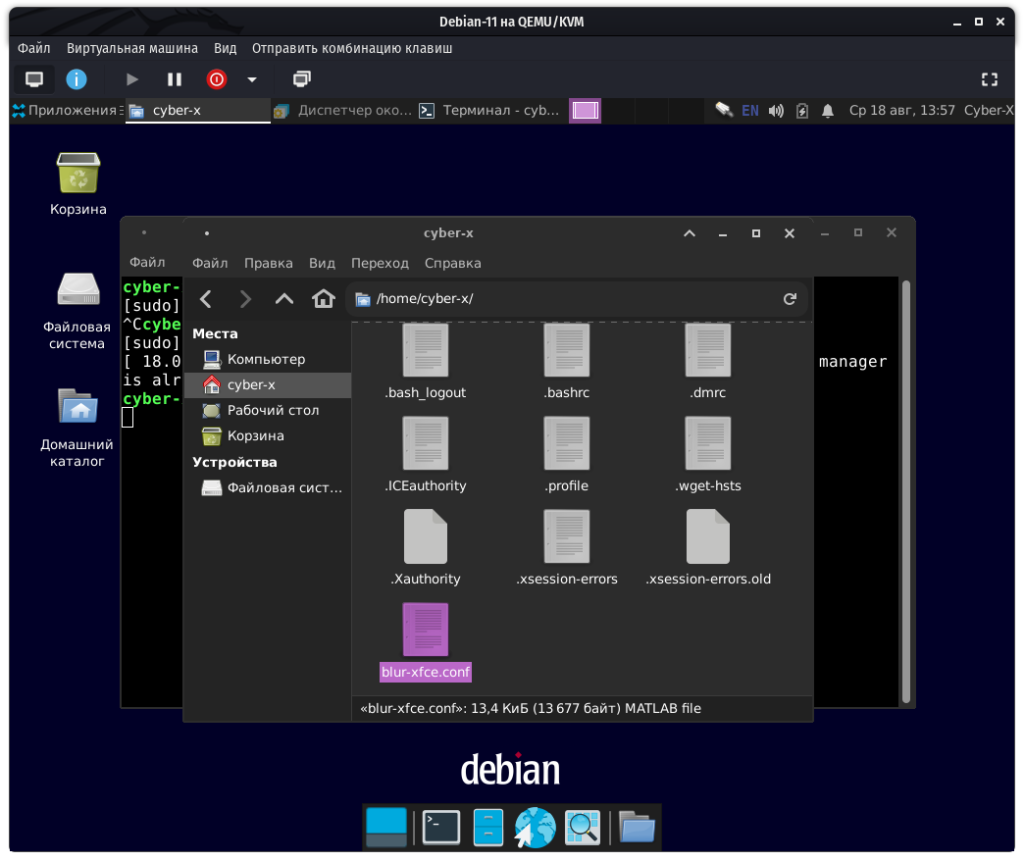Open the Приложения applications menu
Screen dimensions: 1024x861
coord(64,110)
